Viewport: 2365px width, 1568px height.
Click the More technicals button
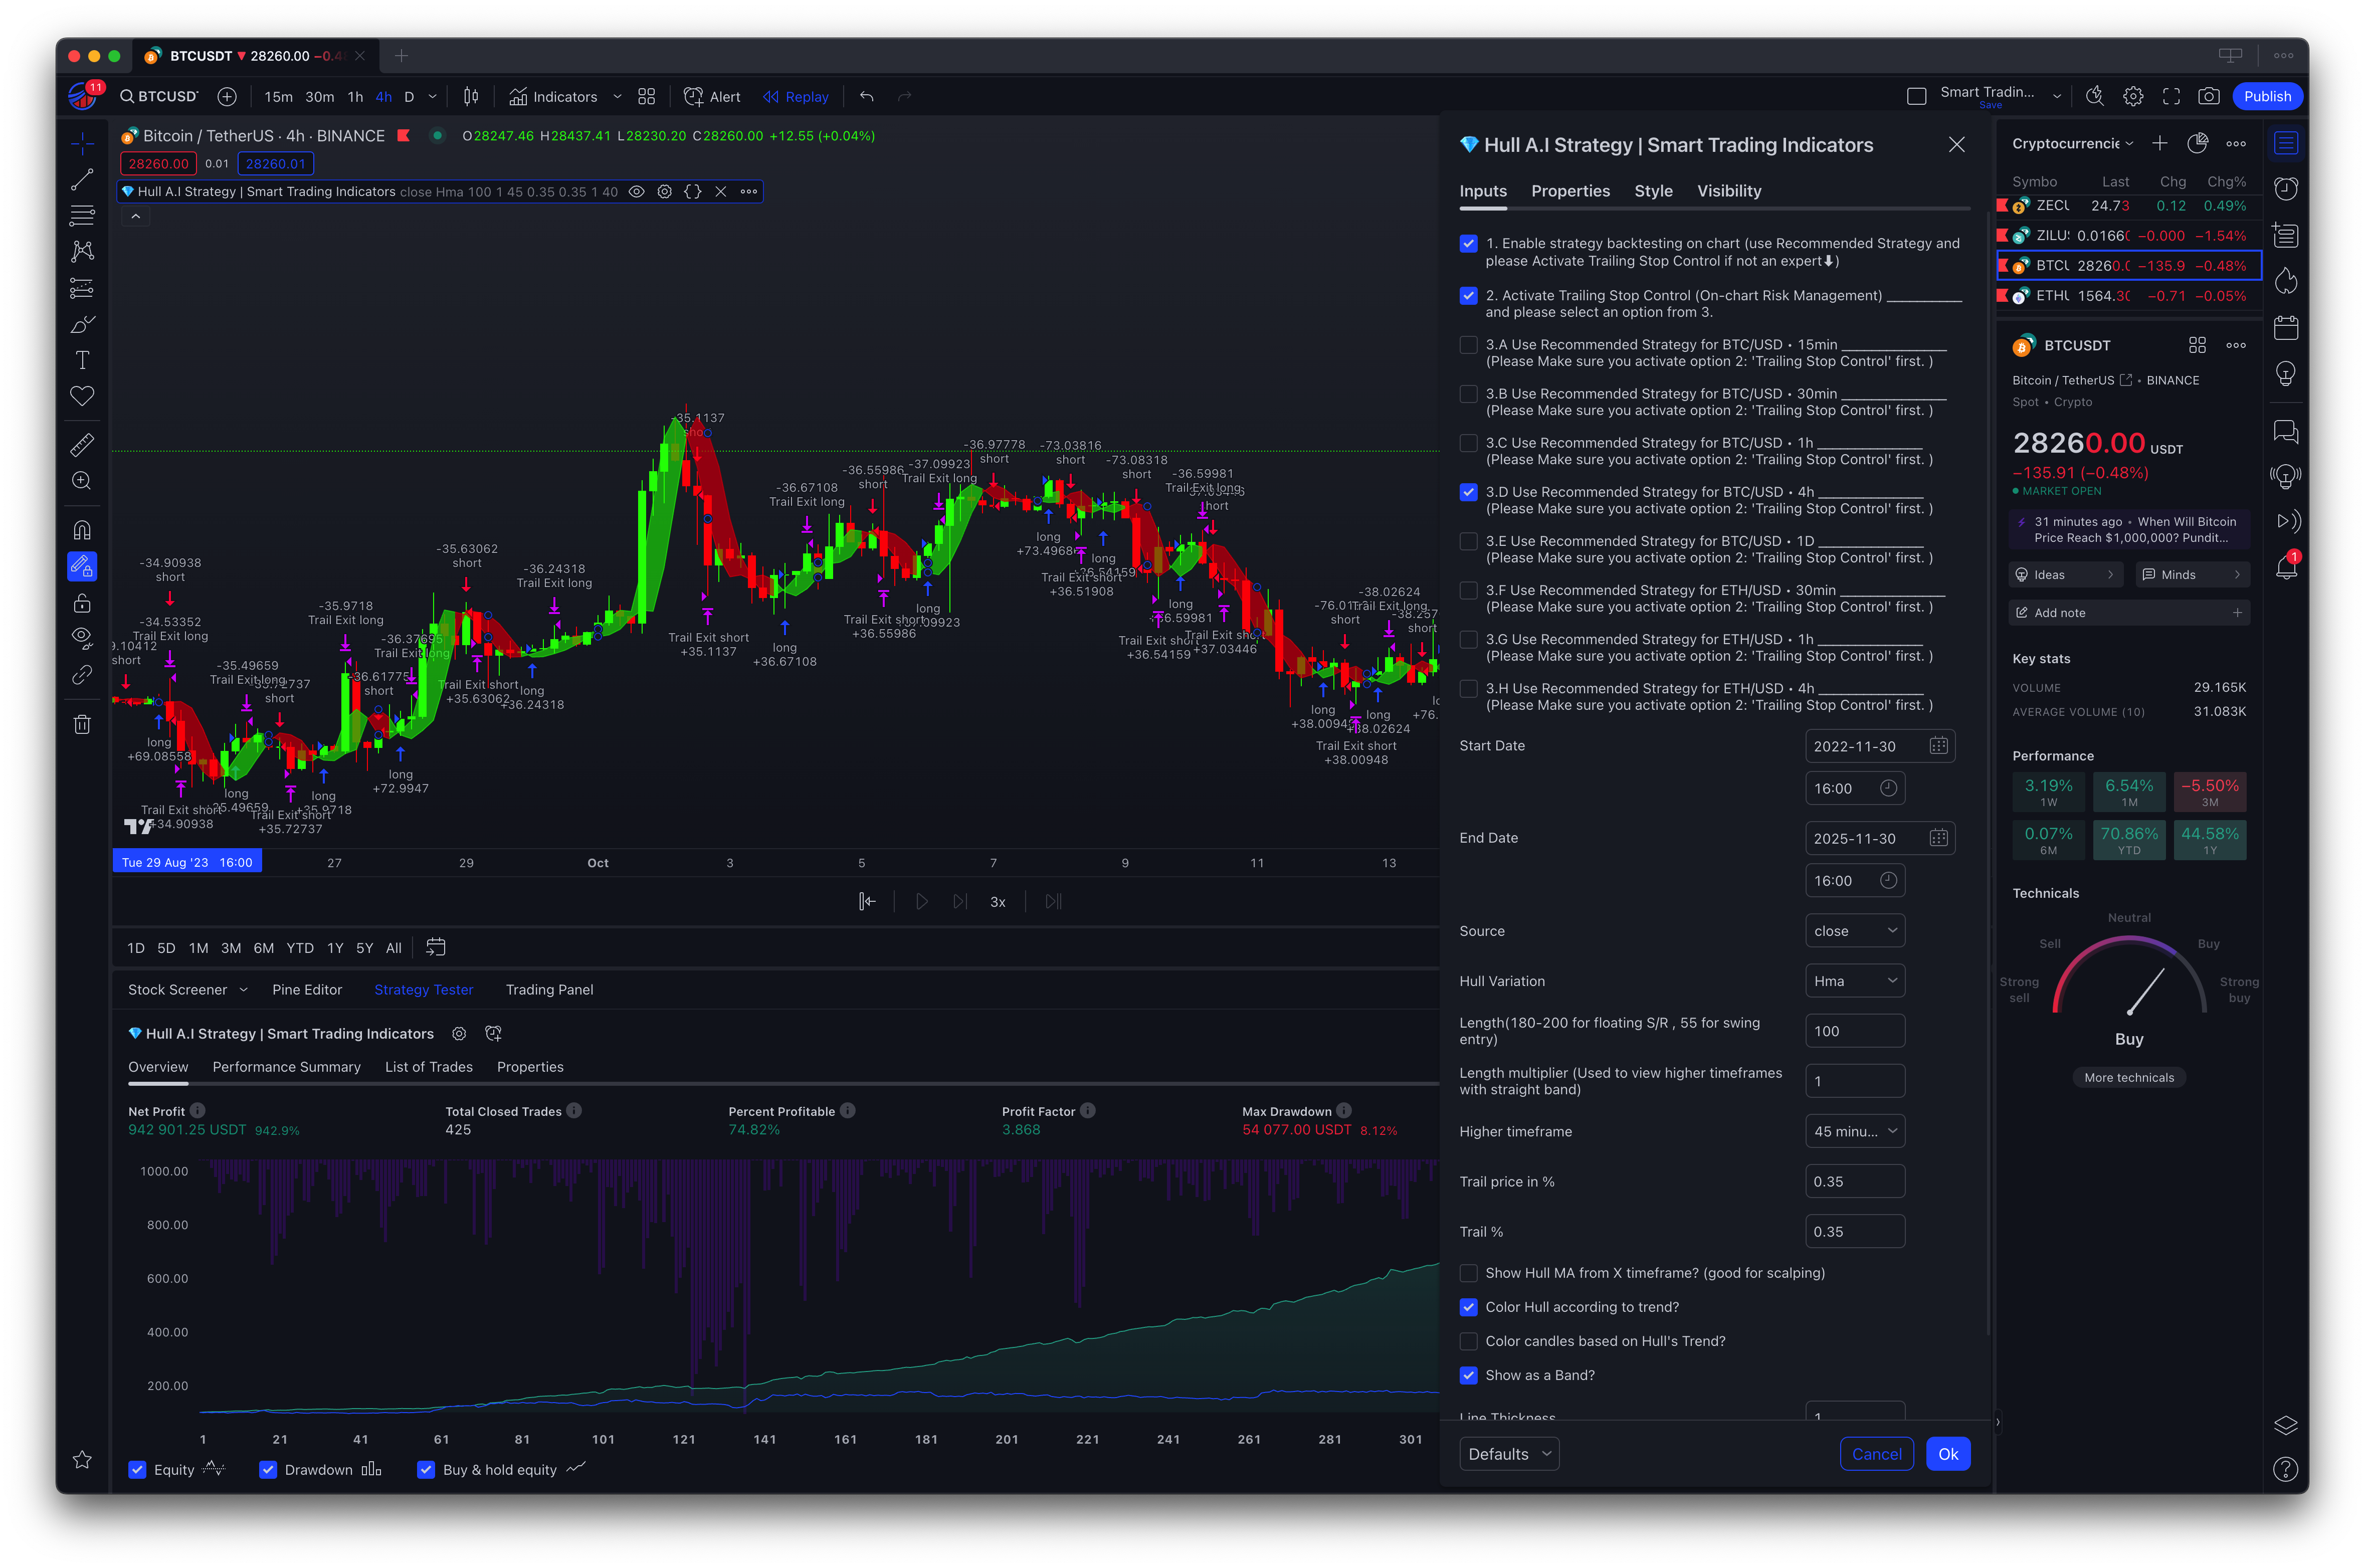click(2128, 1078)
